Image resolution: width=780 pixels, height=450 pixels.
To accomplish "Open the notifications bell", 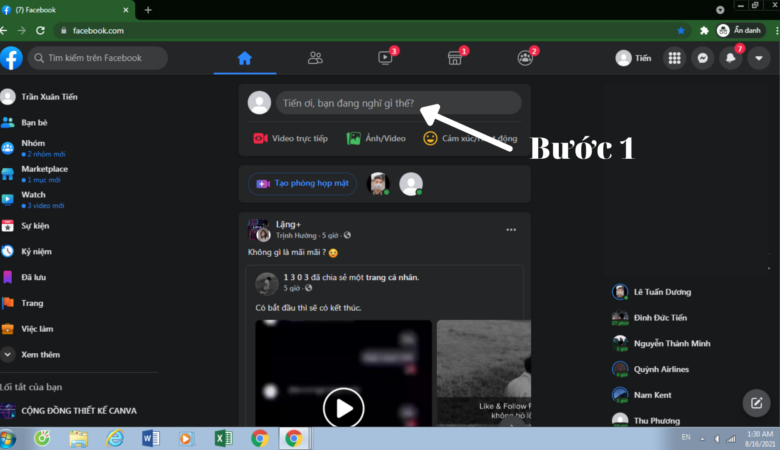I will (730, 58).
